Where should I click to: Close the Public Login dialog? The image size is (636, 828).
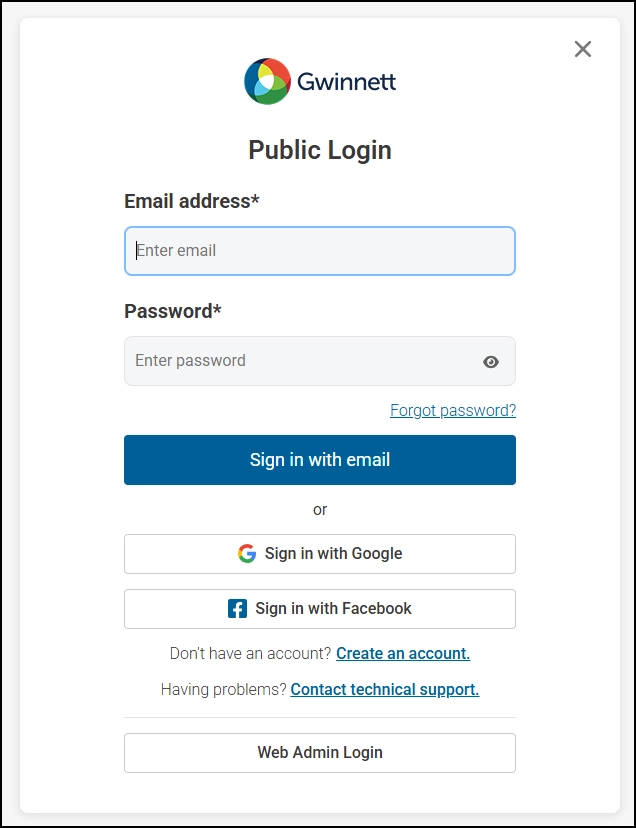pos(583,49)
